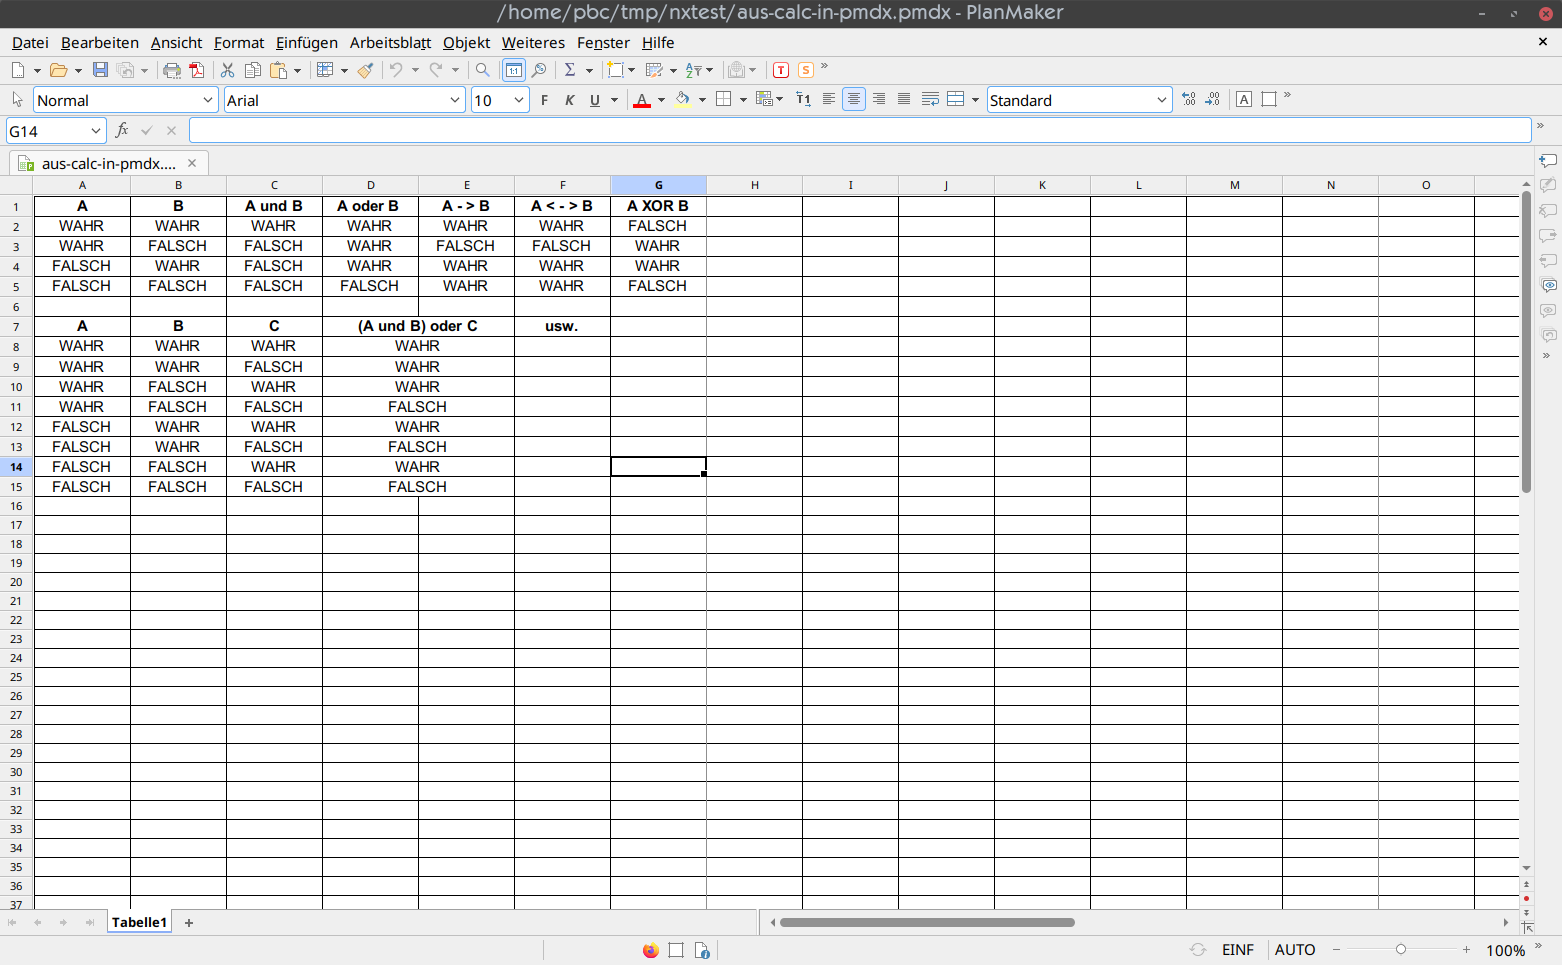This screenshot has width=1562, height=965.
Task: Click the Firefox icon in status bar
Action: (x=650, y=950)
